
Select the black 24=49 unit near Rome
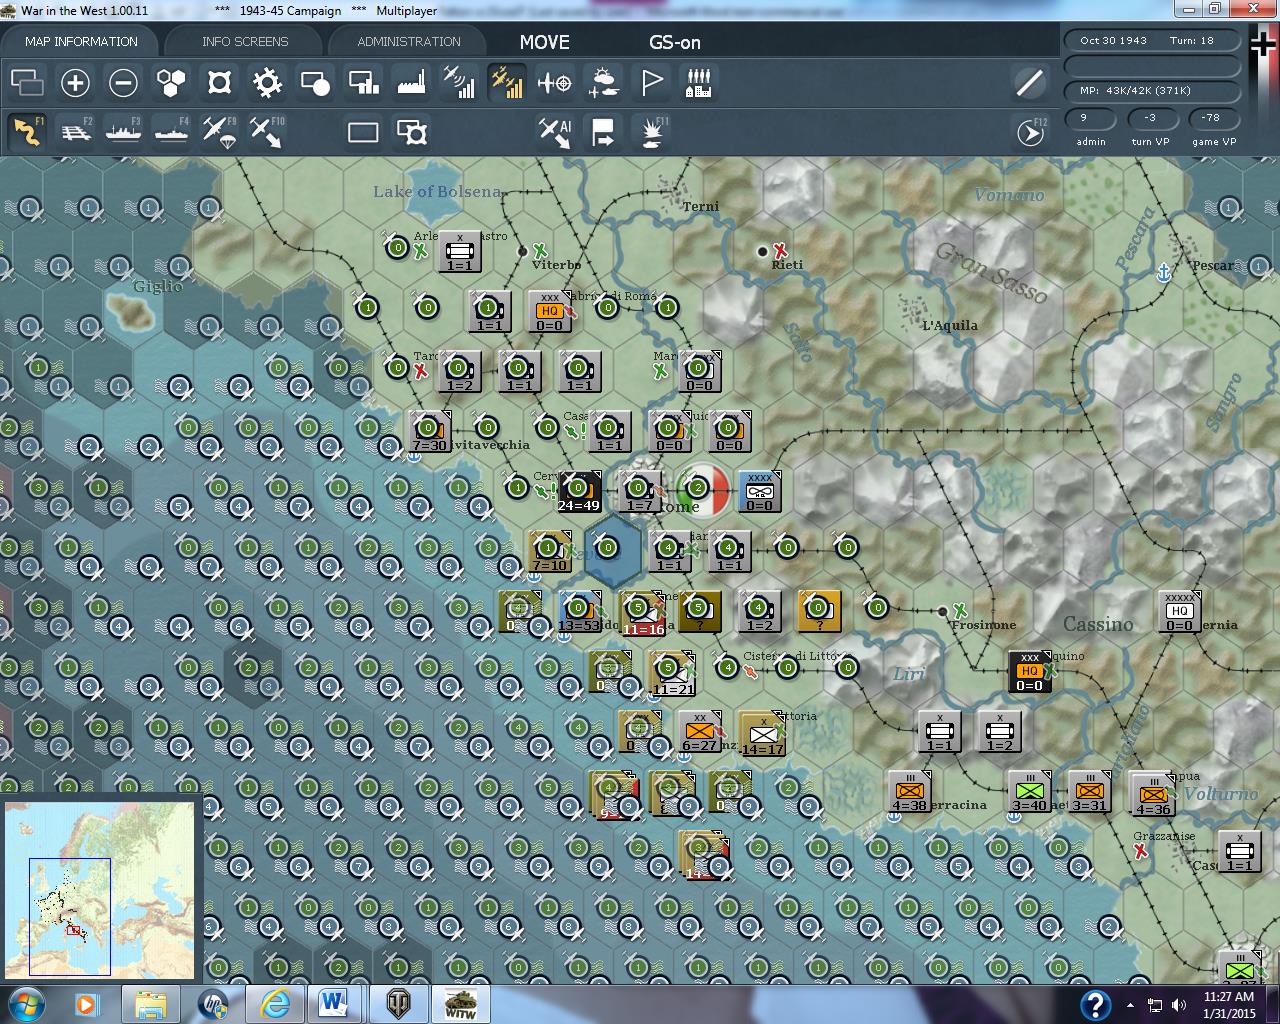coord(579,491)
